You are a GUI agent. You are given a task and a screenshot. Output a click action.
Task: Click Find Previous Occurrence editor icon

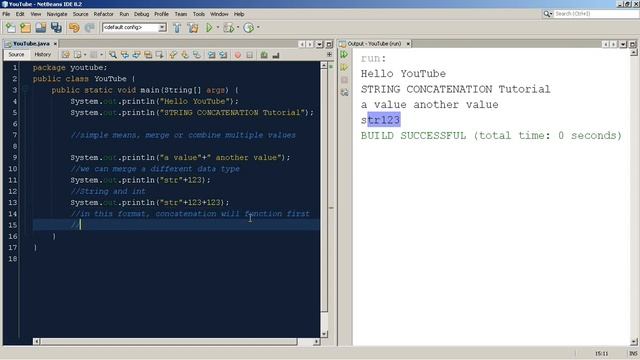click(124, 55)
